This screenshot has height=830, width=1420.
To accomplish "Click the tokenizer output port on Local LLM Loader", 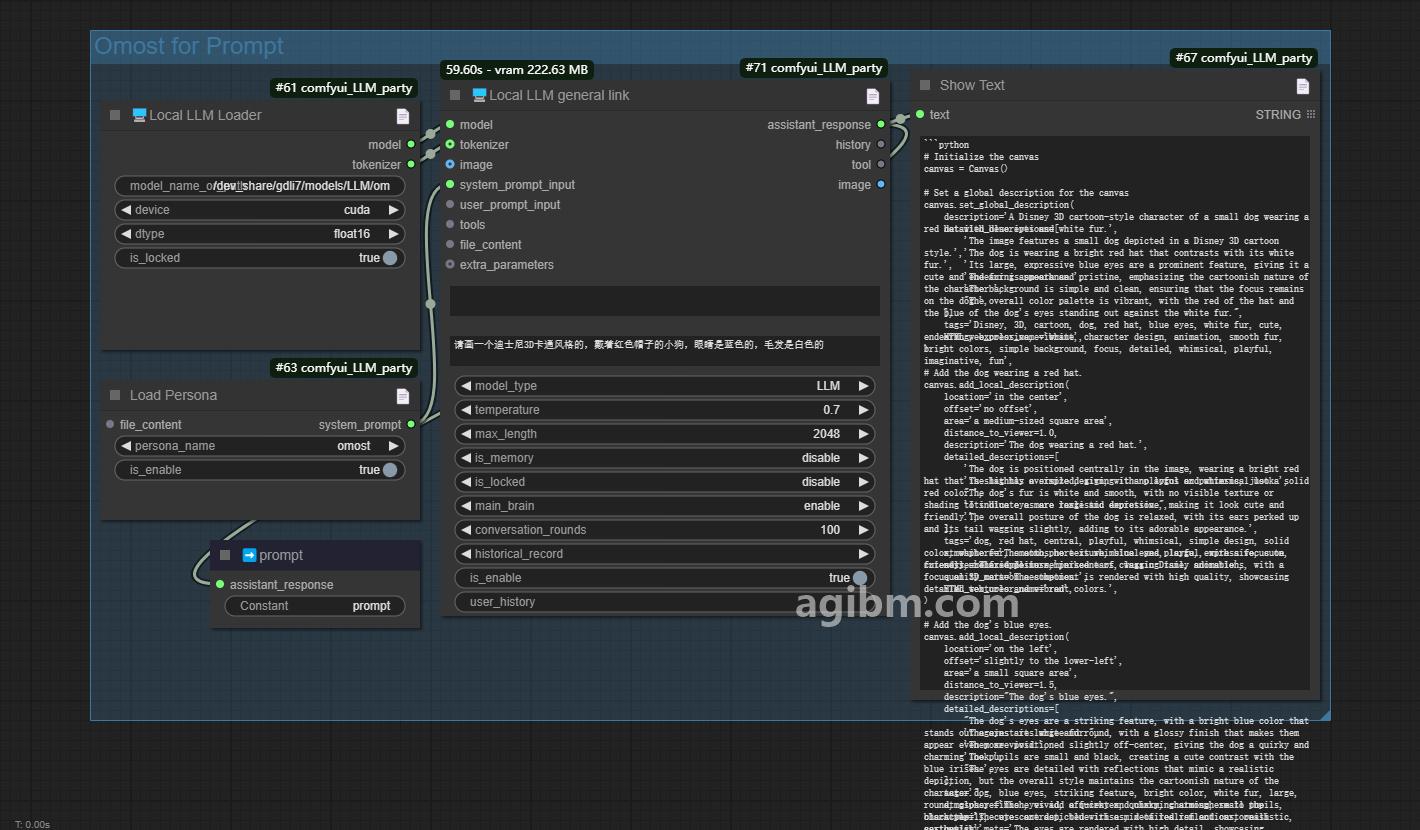I will coord(411,165).
